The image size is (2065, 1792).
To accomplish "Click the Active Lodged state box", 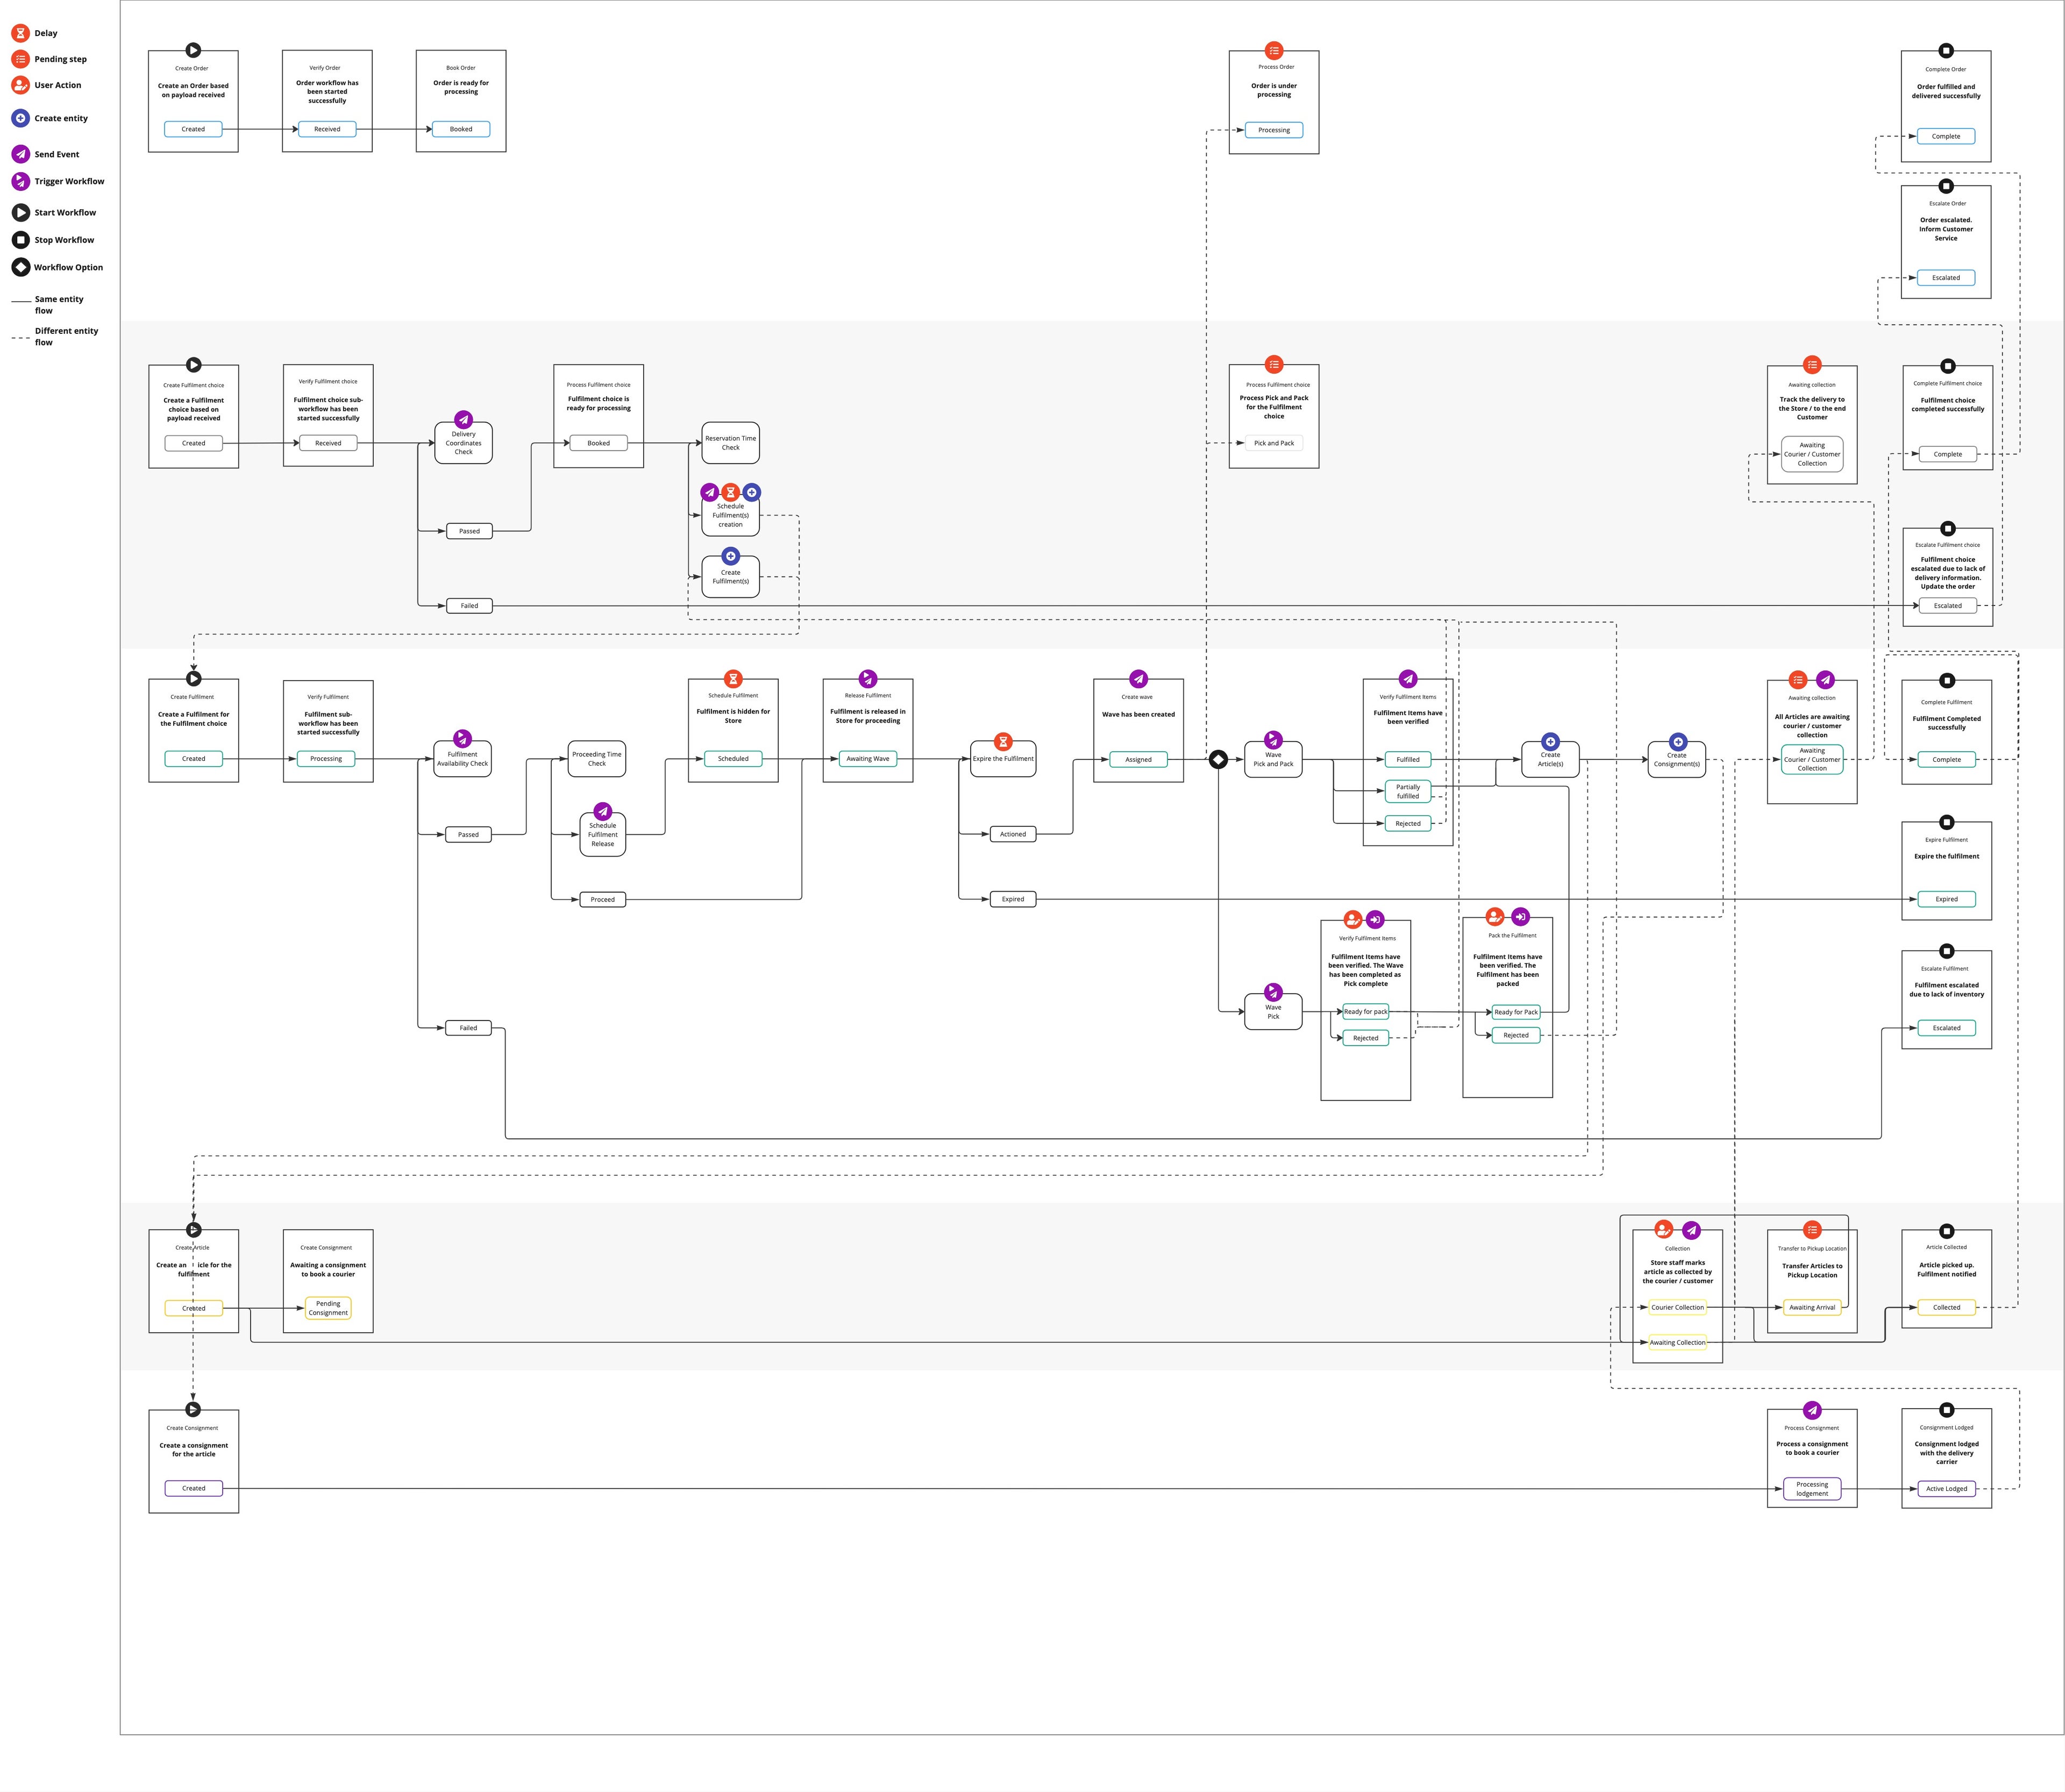I will [1946, 1488].
